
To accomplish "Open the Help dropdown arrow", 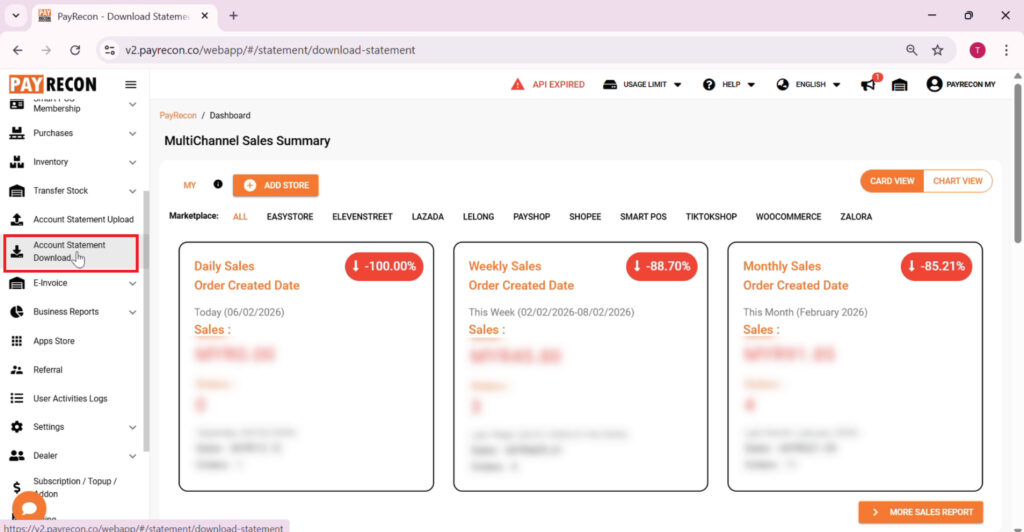I will [x=751, y=85].
